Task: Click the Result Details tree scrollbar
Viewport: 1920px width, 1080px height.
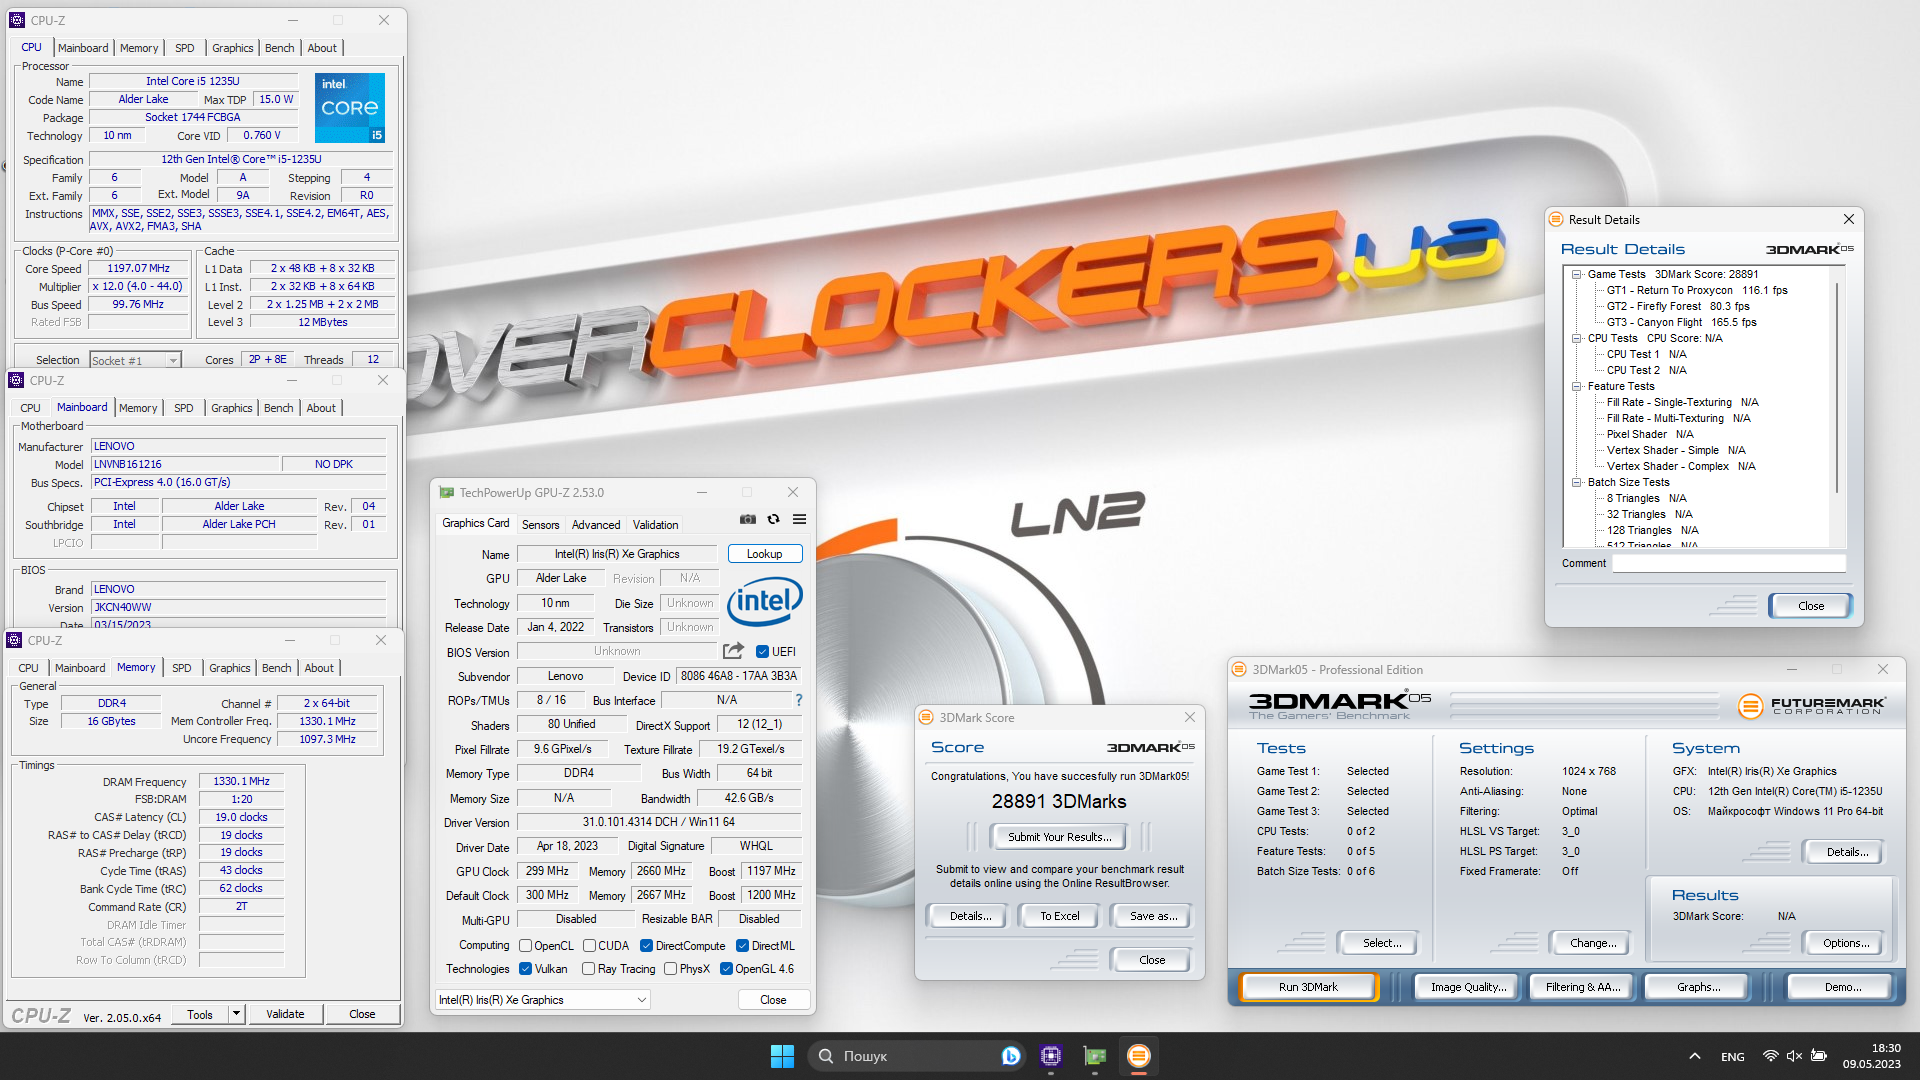Action: 1837,390
